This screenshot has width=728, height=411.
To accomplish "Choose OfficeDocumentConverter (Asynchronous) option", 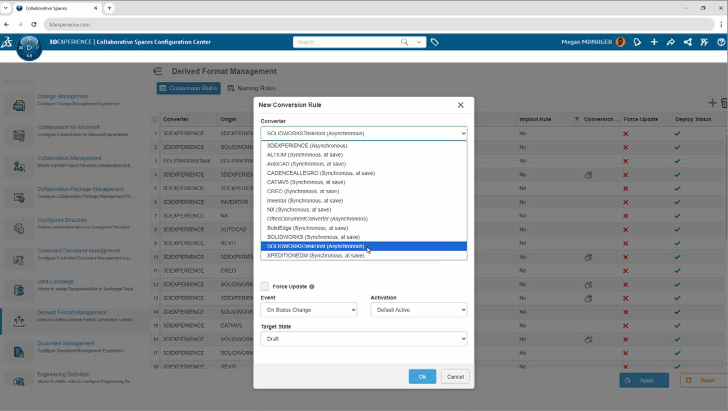I will [x=364, y=219].
